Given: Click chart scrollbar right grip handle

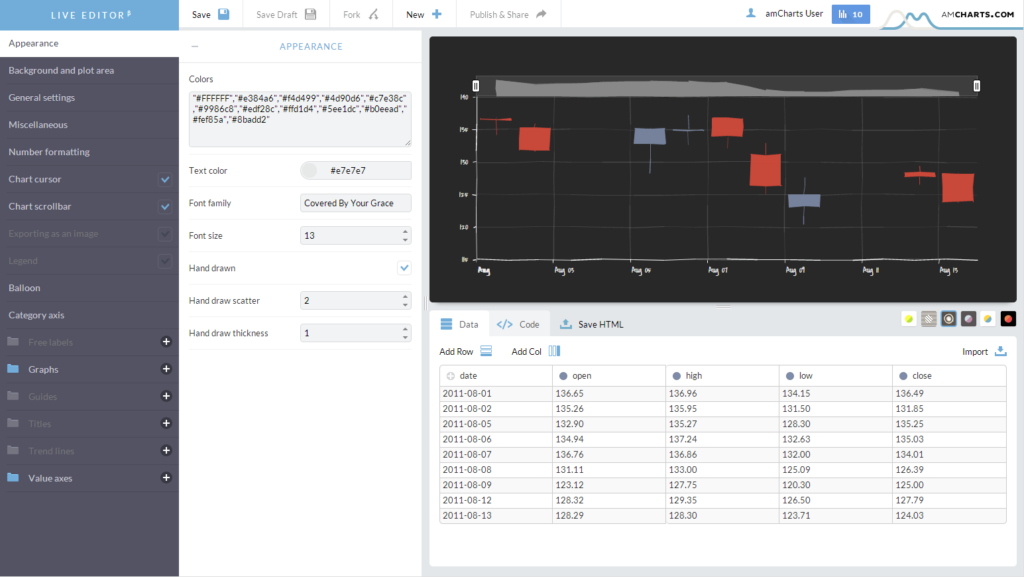Looking at the screenshot, I should [976, 86].
